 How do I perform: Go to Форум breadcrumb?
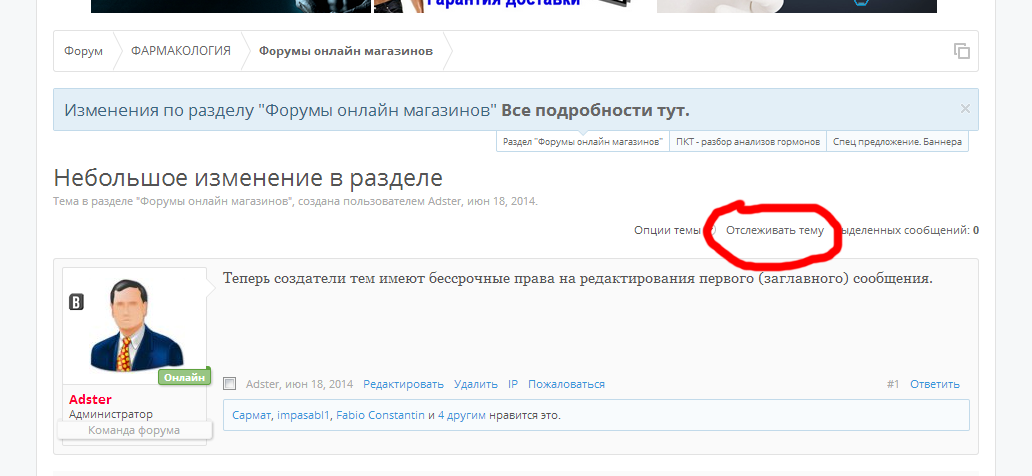(83, 51)
